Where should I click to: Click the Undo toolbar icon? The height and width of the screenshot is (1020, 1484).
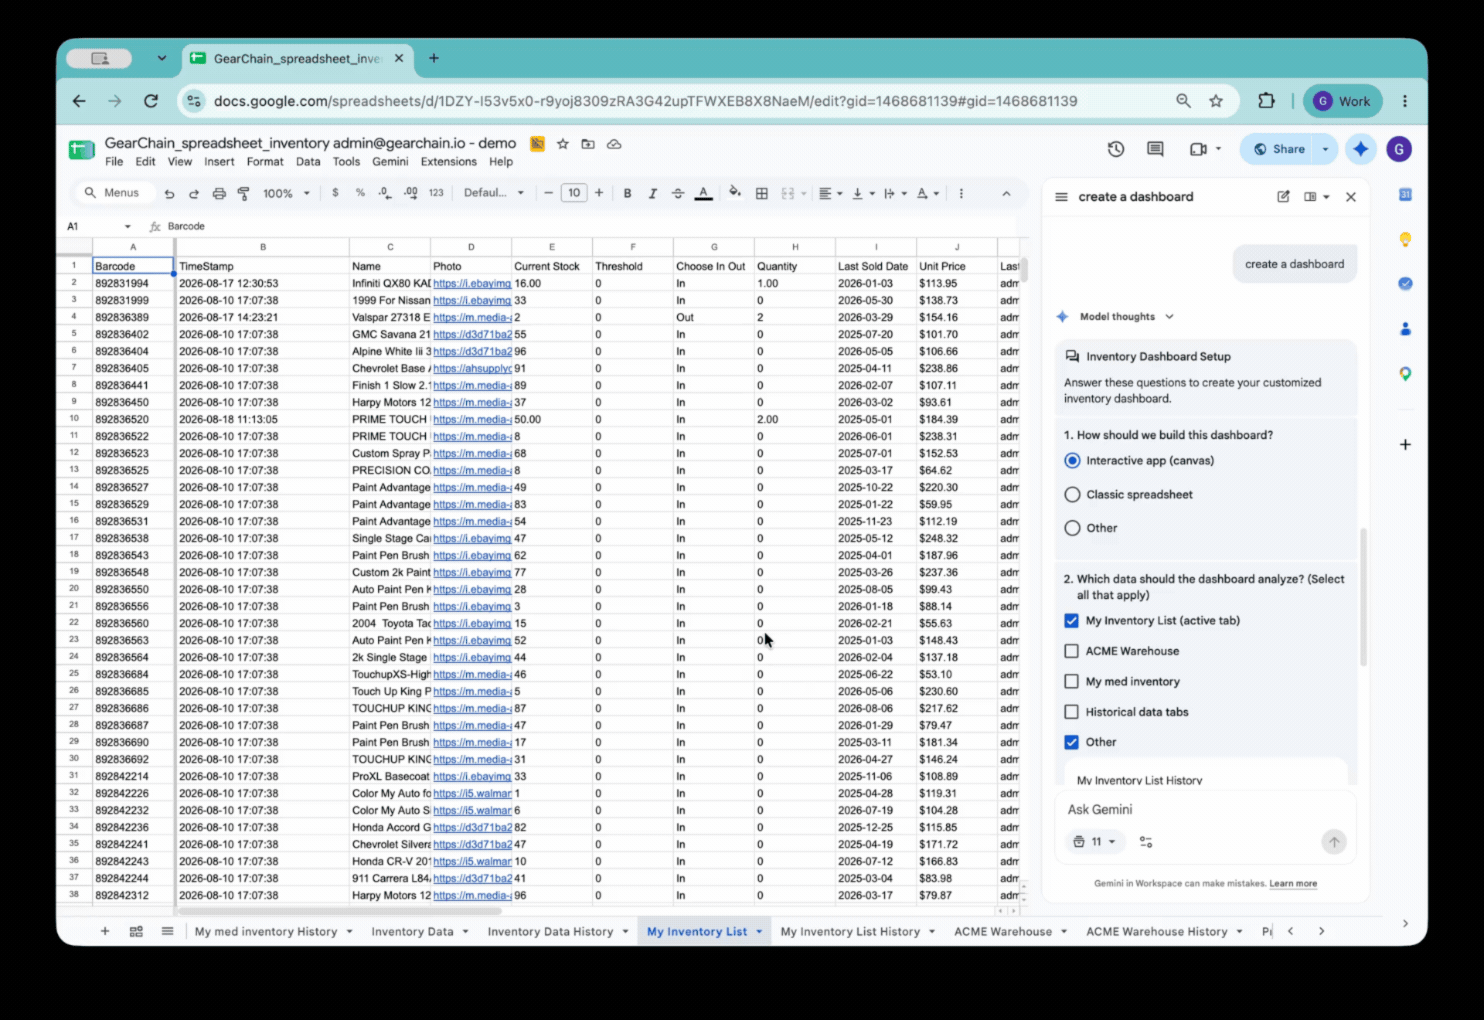pos(169,193)
